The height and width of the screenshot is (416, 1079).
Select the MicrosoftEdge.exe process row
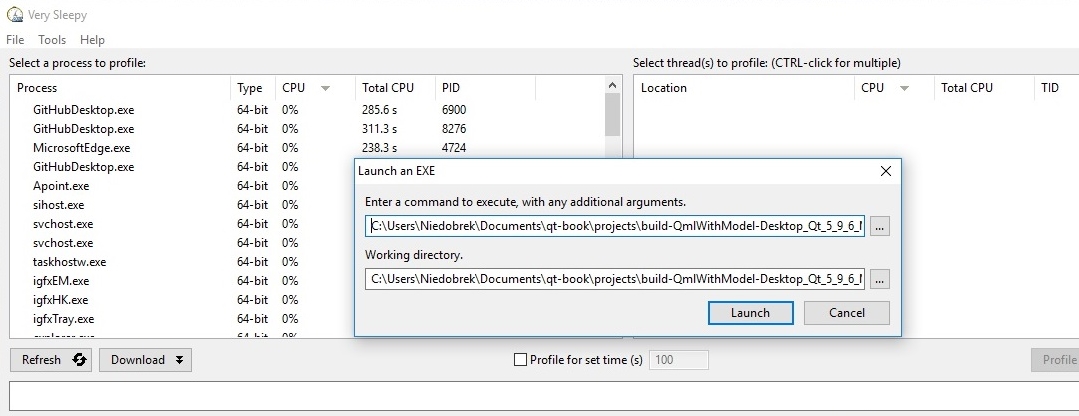coord(82,148)
